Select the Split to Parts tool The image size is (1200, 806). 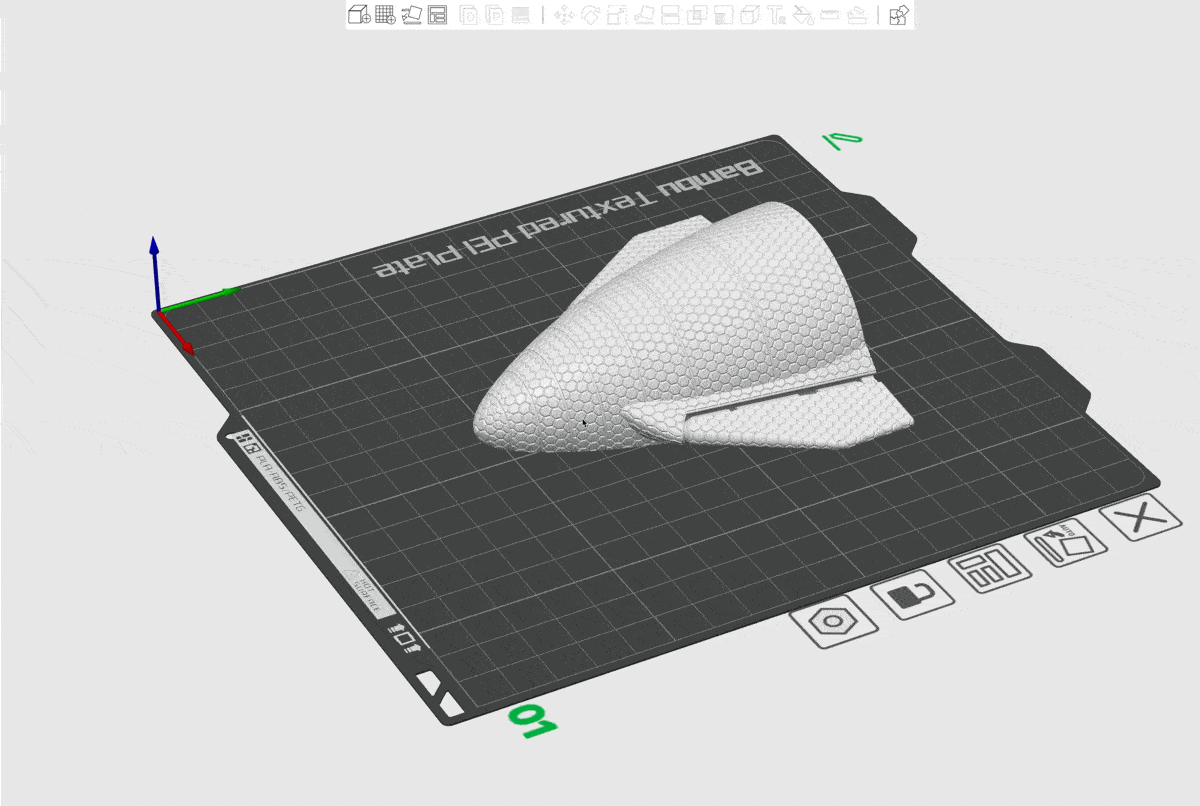point(494,15)
